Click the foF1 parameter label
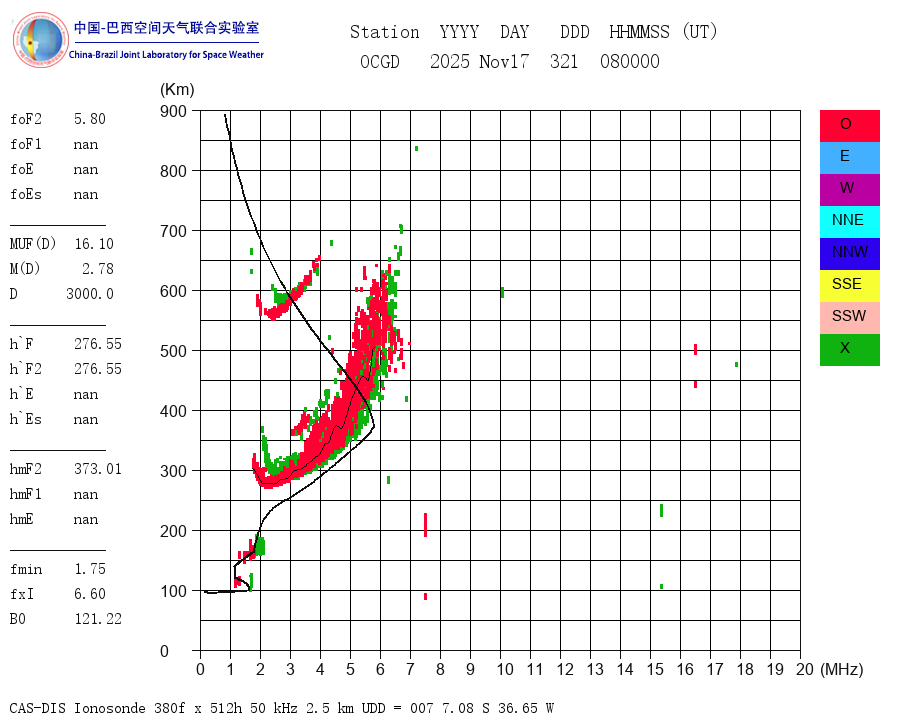900x720 pixels. [26, 144]
